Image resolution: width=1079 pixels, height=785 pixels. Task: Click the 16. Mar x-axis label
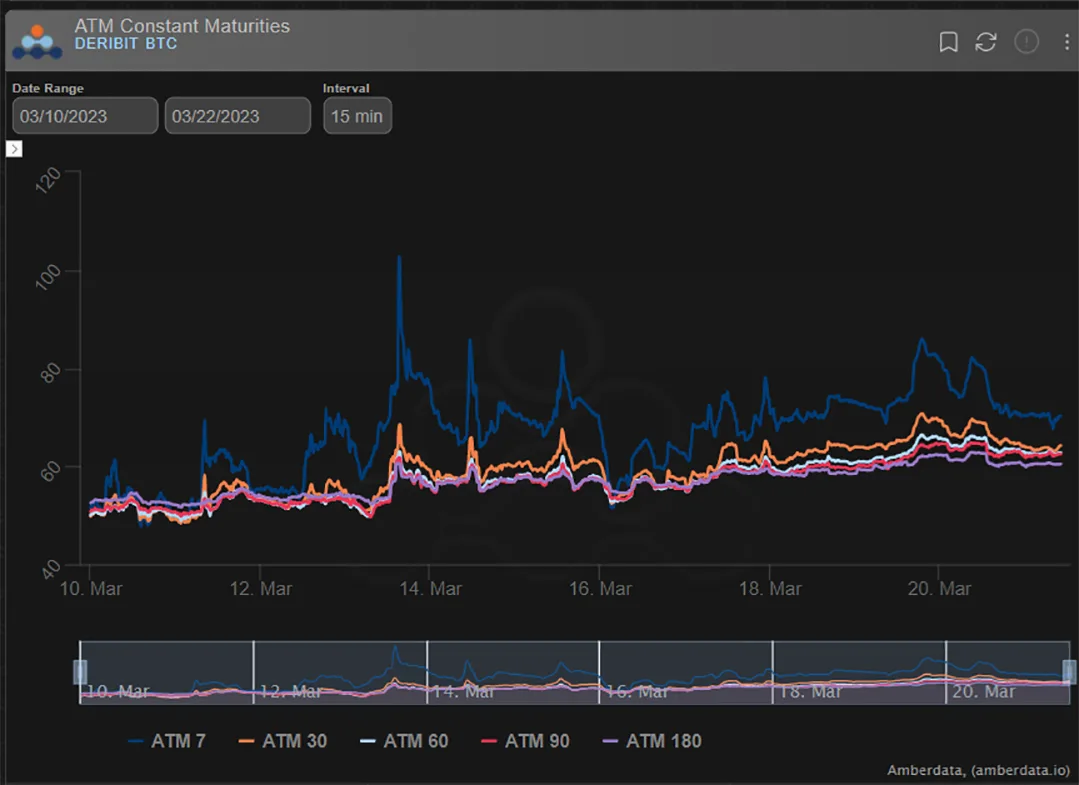click(600, 589)
